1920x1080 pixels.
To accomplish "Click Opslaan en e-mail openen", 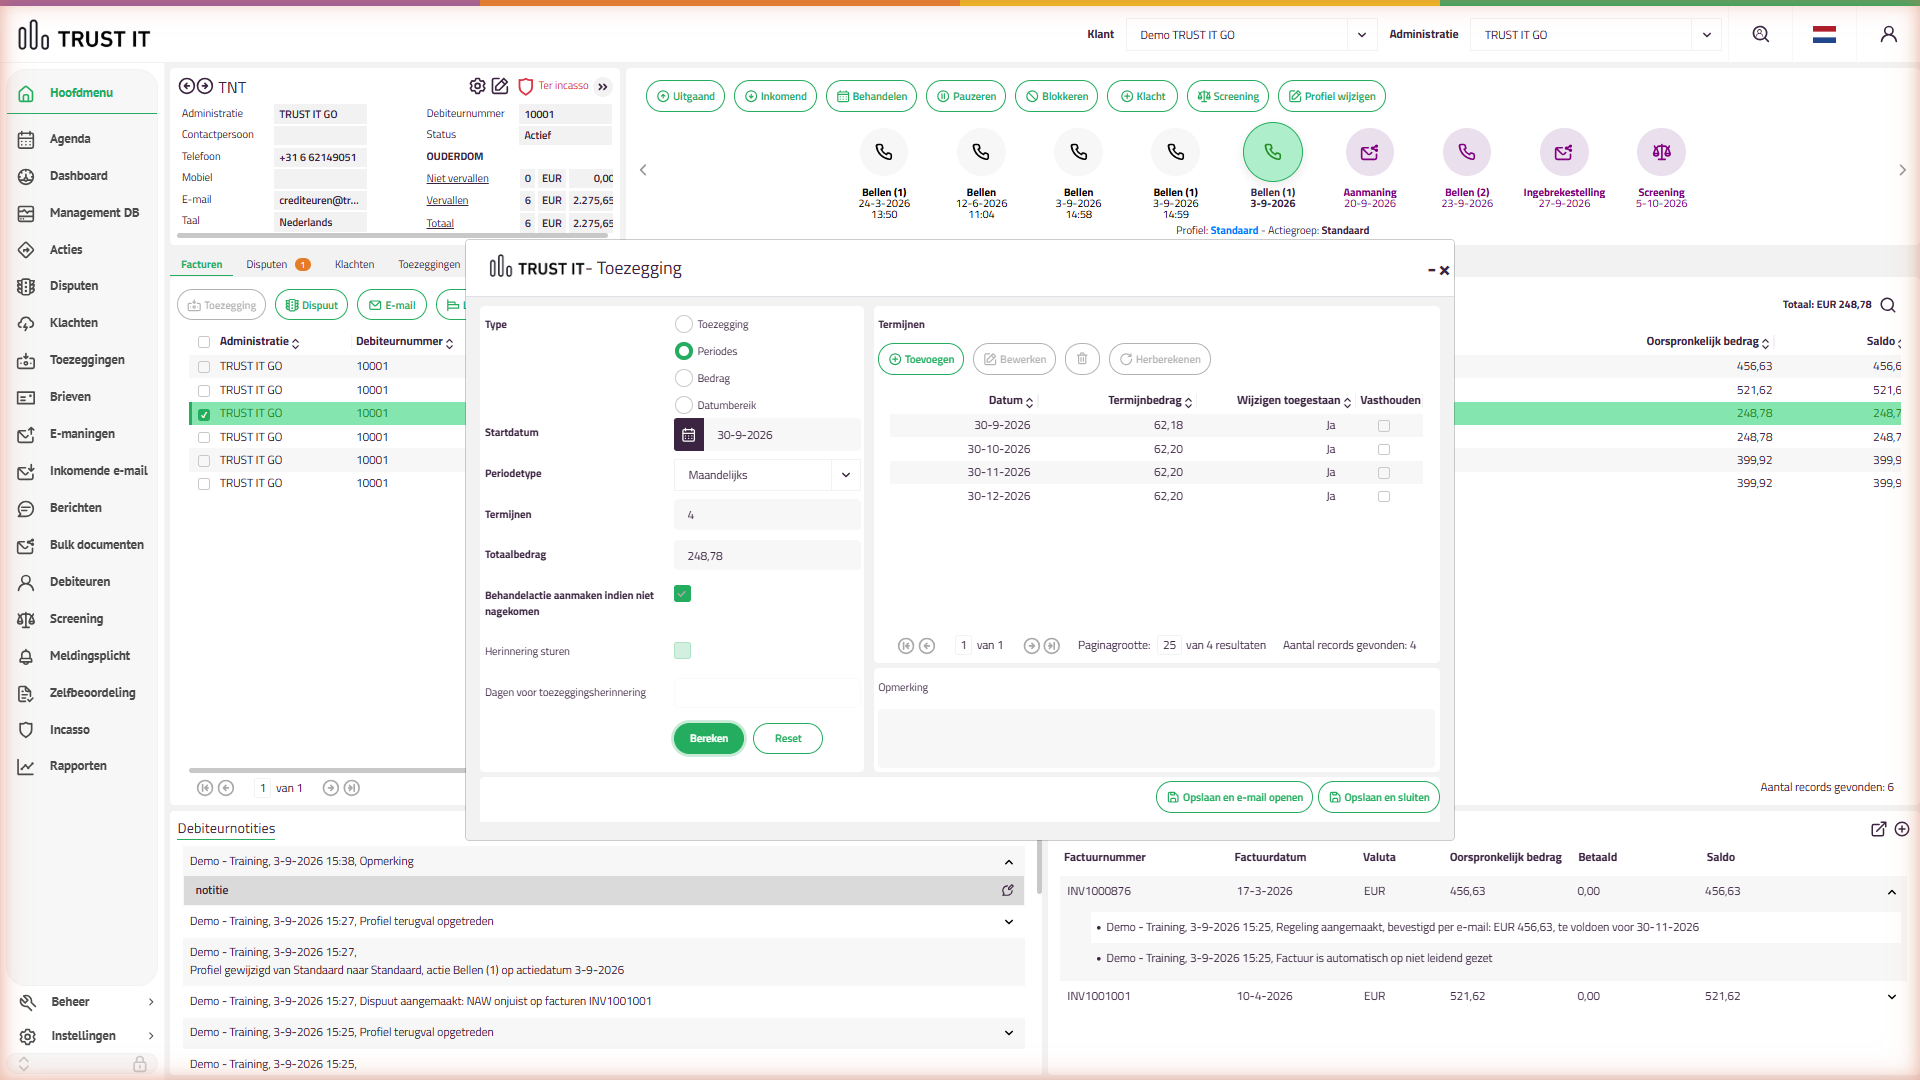I will 1234,797.
